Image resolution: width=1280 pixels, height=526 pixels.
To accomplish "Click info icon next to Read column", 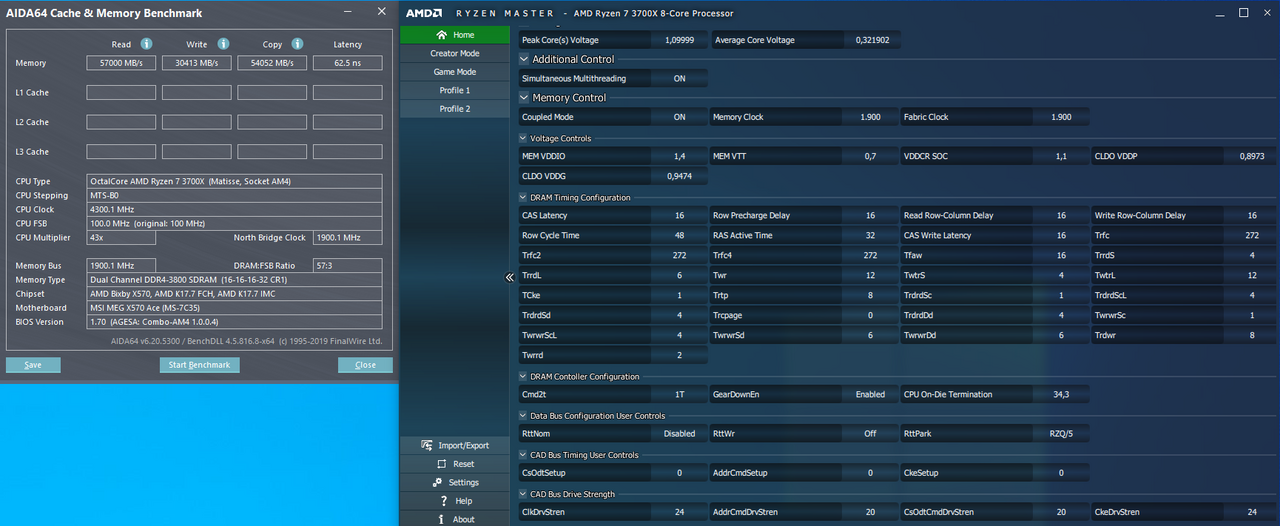I will (x=146, y=44).
